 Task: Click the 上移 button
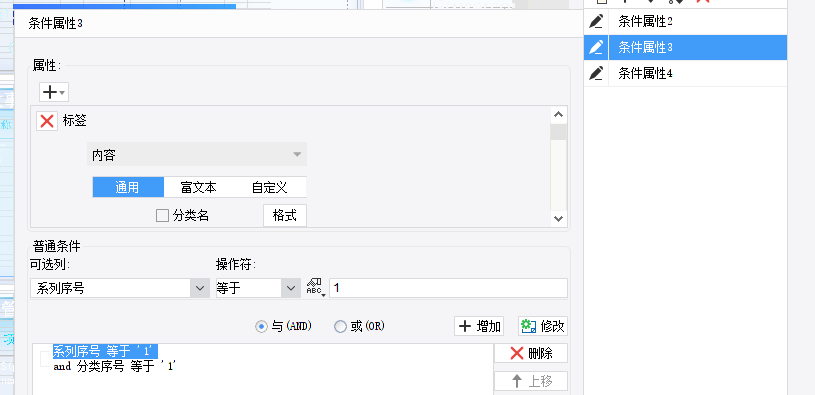[531, 381]
